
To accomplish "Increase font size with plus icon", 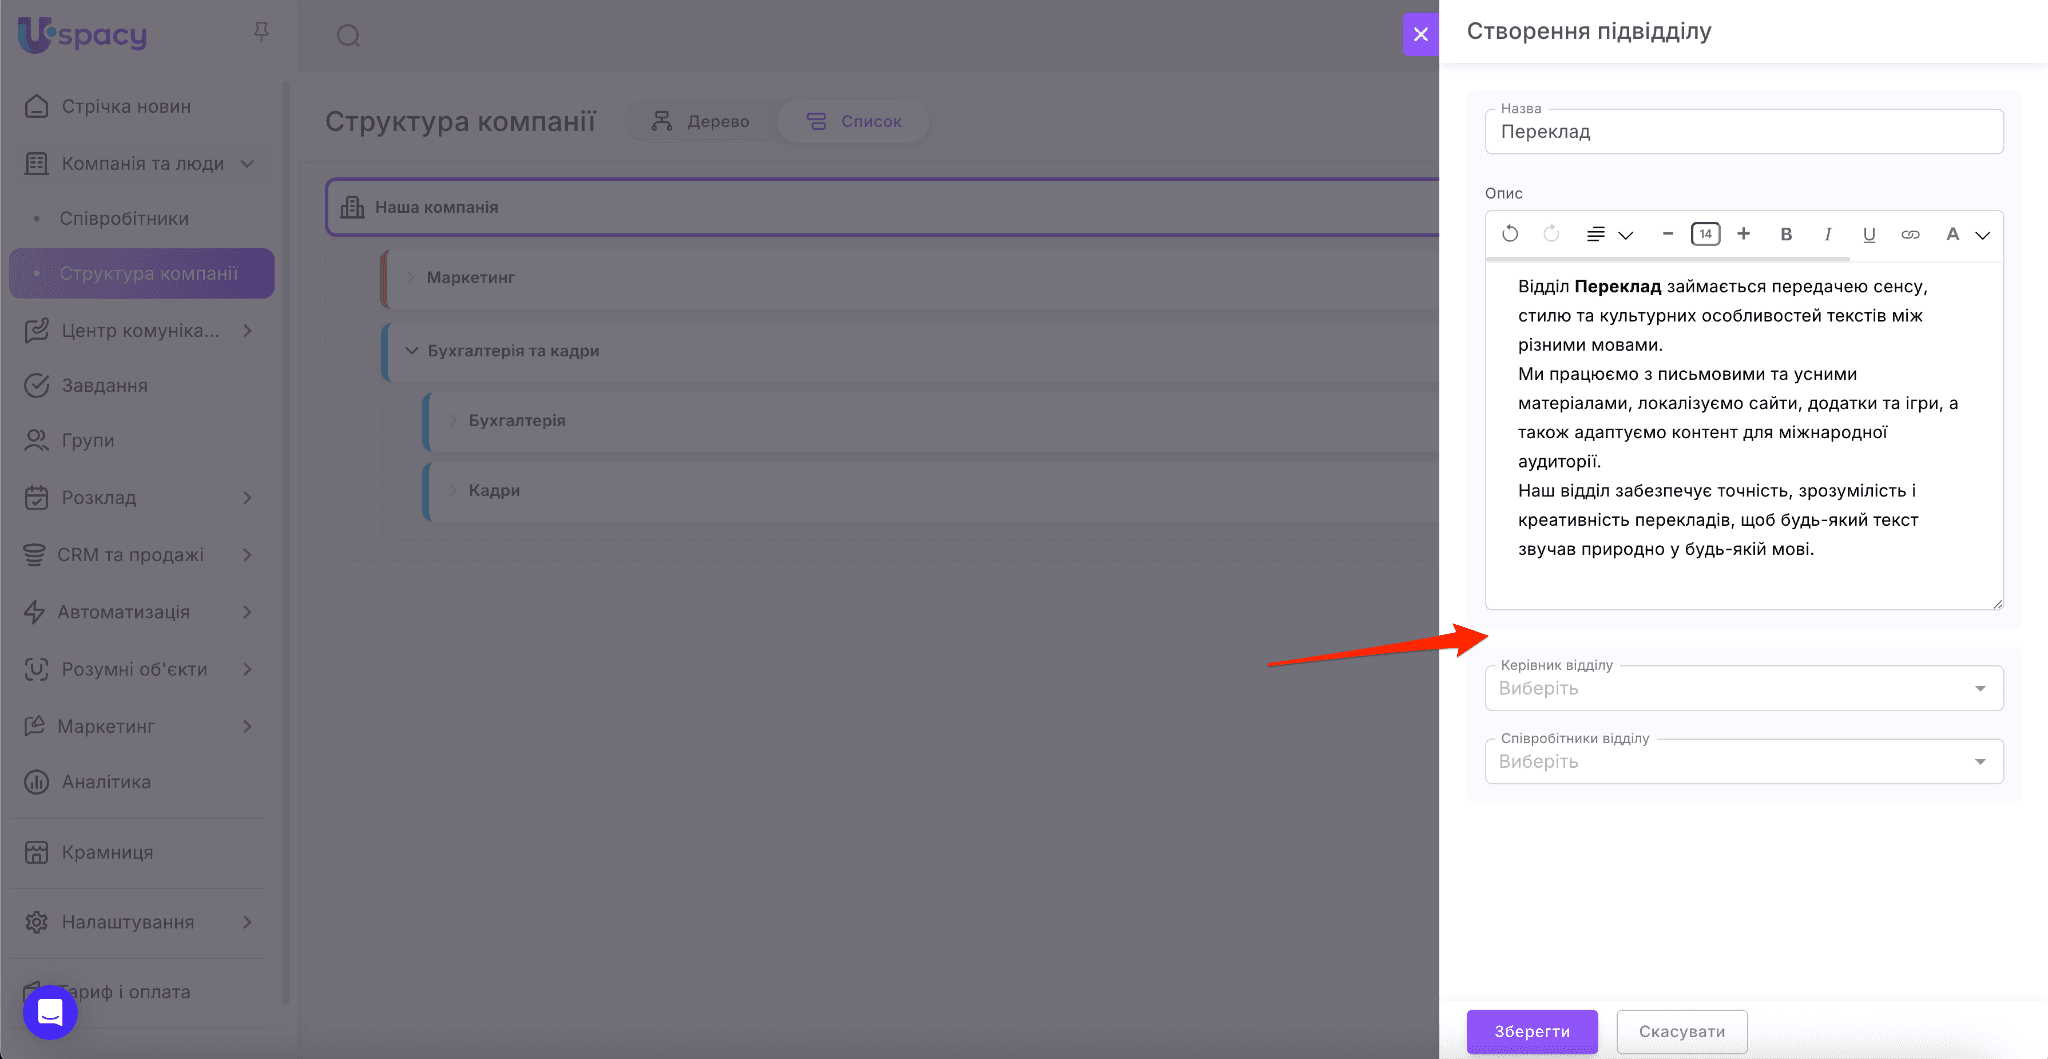I will click(1743, 234).
